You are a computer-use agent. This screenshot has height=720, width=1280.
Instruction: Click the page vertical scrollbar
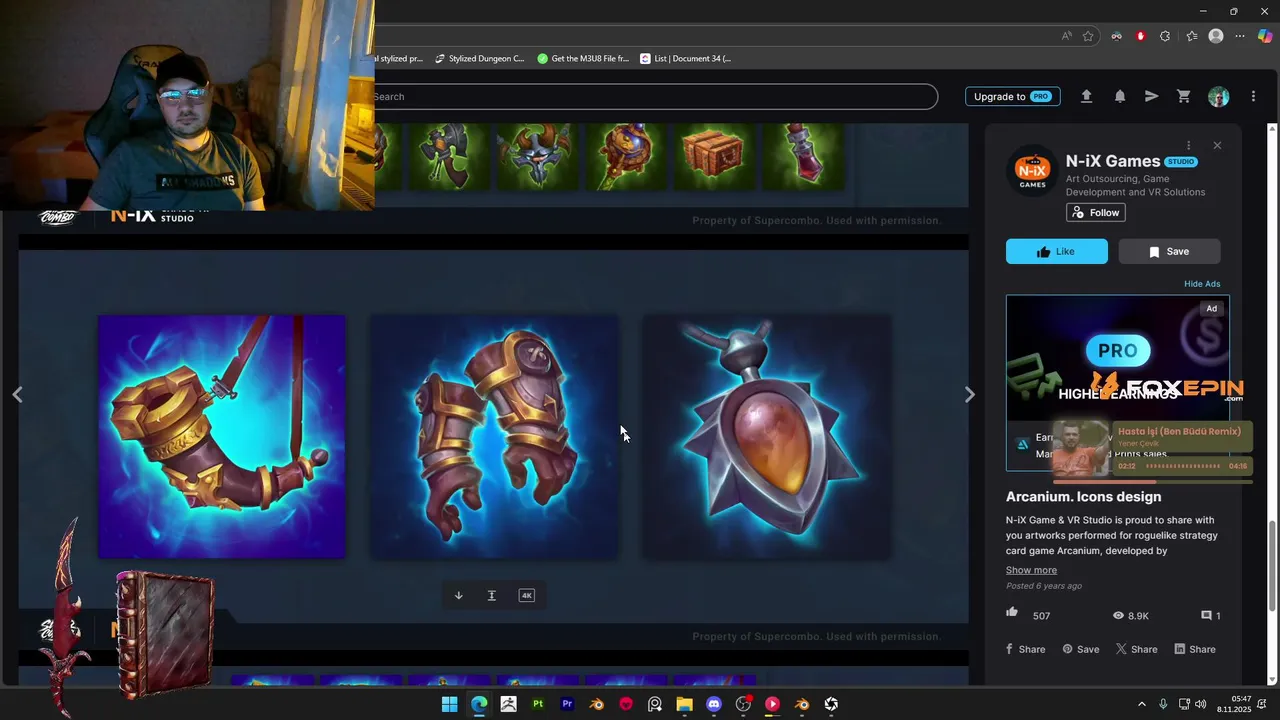click(1273, 566)
